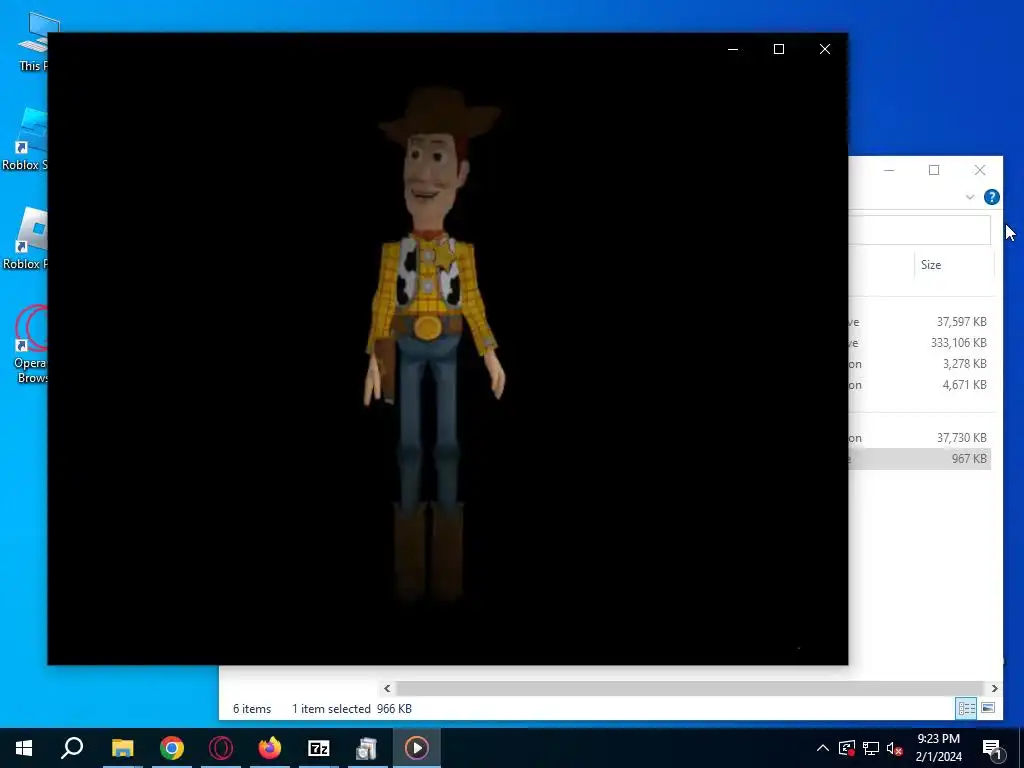Maximize the File Explorer window

(x=934, y=170)
